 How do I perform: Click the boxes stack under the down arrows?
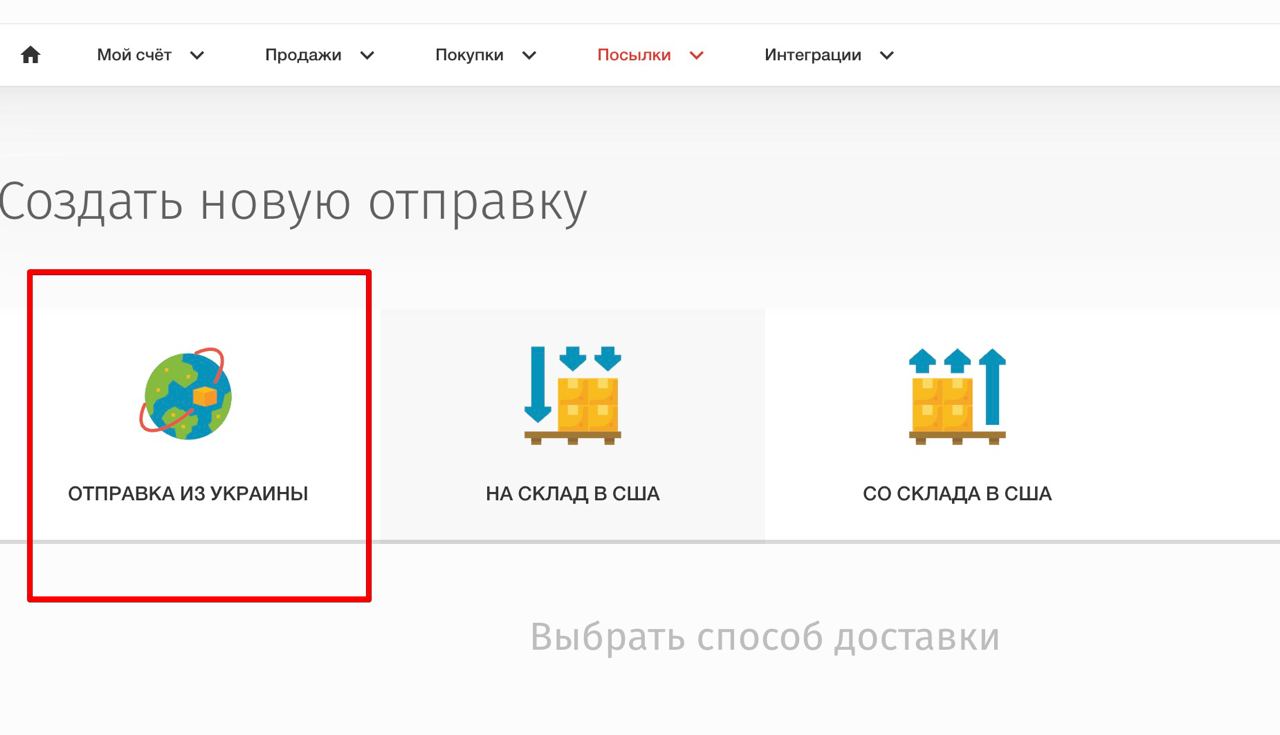click(x=590, y=405)
